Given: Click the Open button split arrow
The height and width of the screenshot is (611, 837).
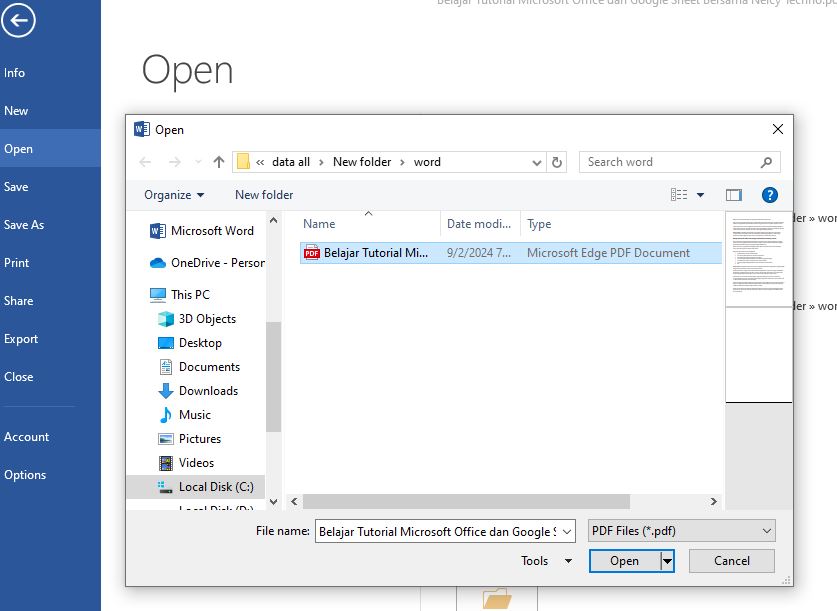Looking at the screenshot, I should (667, 561).
